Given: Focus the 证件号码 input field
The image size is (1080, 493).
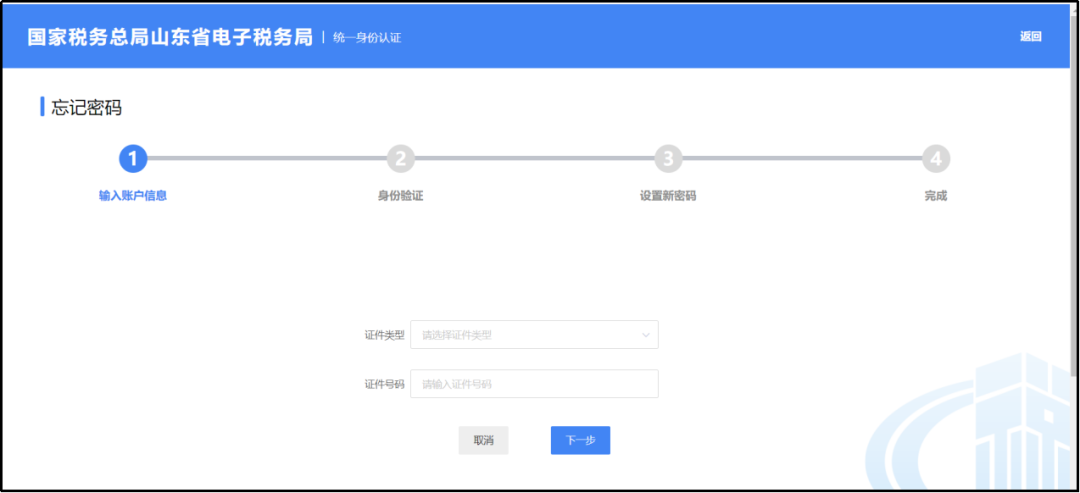Looking at the screenshot, I should tap(534, 384).
